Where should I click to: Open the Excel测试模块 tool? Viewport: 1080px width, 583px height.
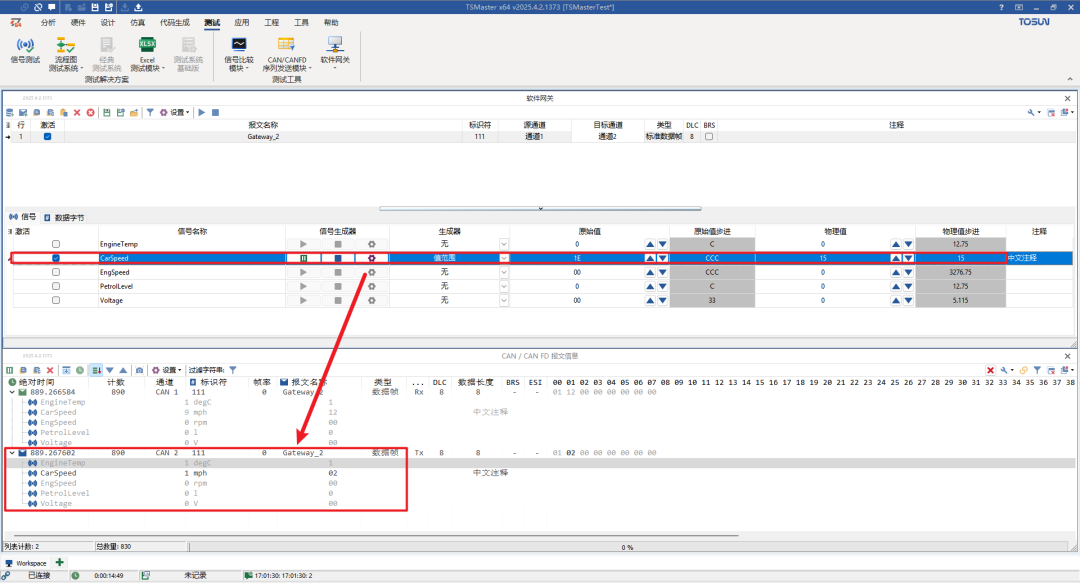click(147, 54)
